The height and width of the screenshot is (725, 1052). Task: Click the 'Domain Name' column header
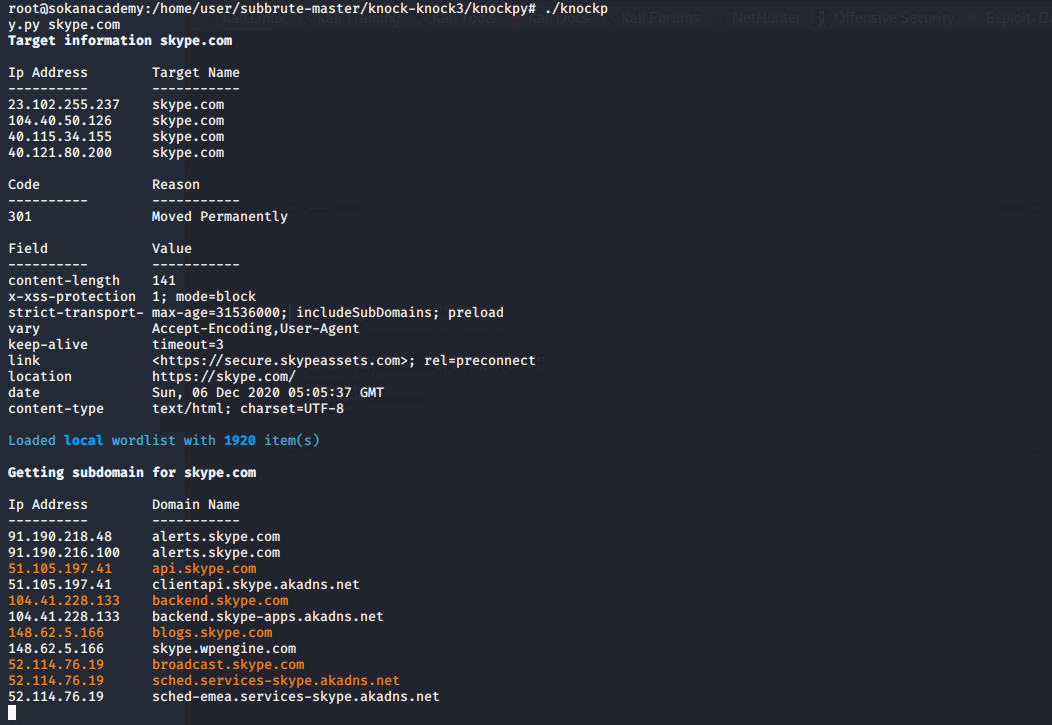click(x=195, y=504)
